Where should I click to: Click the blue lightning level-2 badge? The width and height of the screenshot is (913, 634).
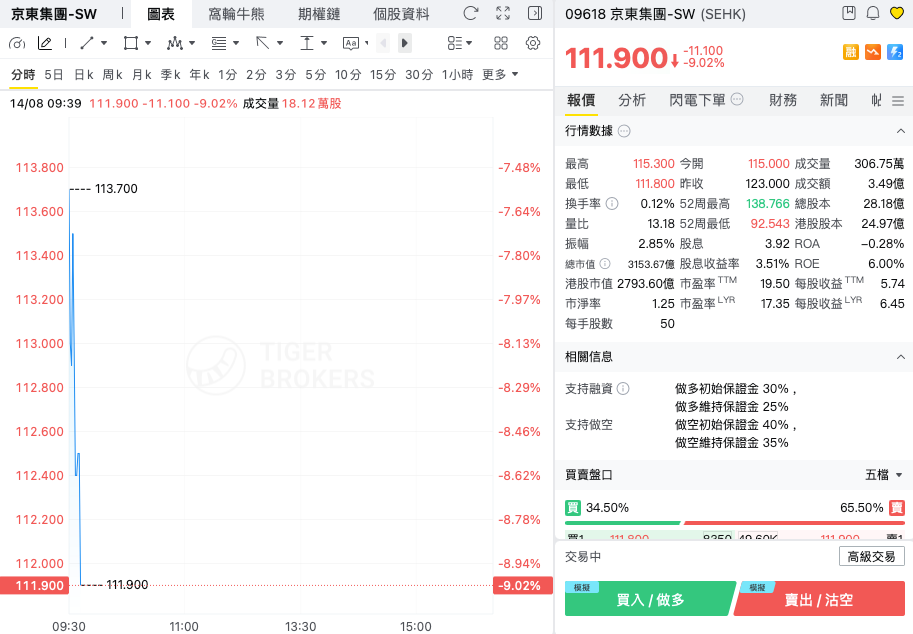pyautogui.click(x=895, y=52)
